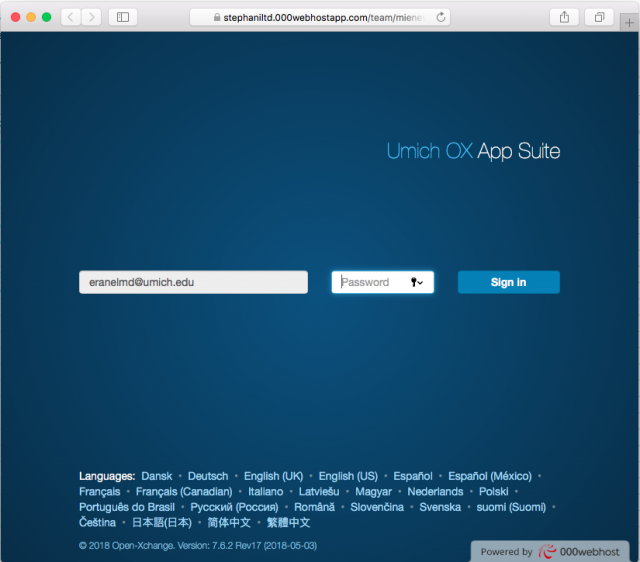Maximize window with green button
Viewport: 640px width, 562px height.
(47, 17)
